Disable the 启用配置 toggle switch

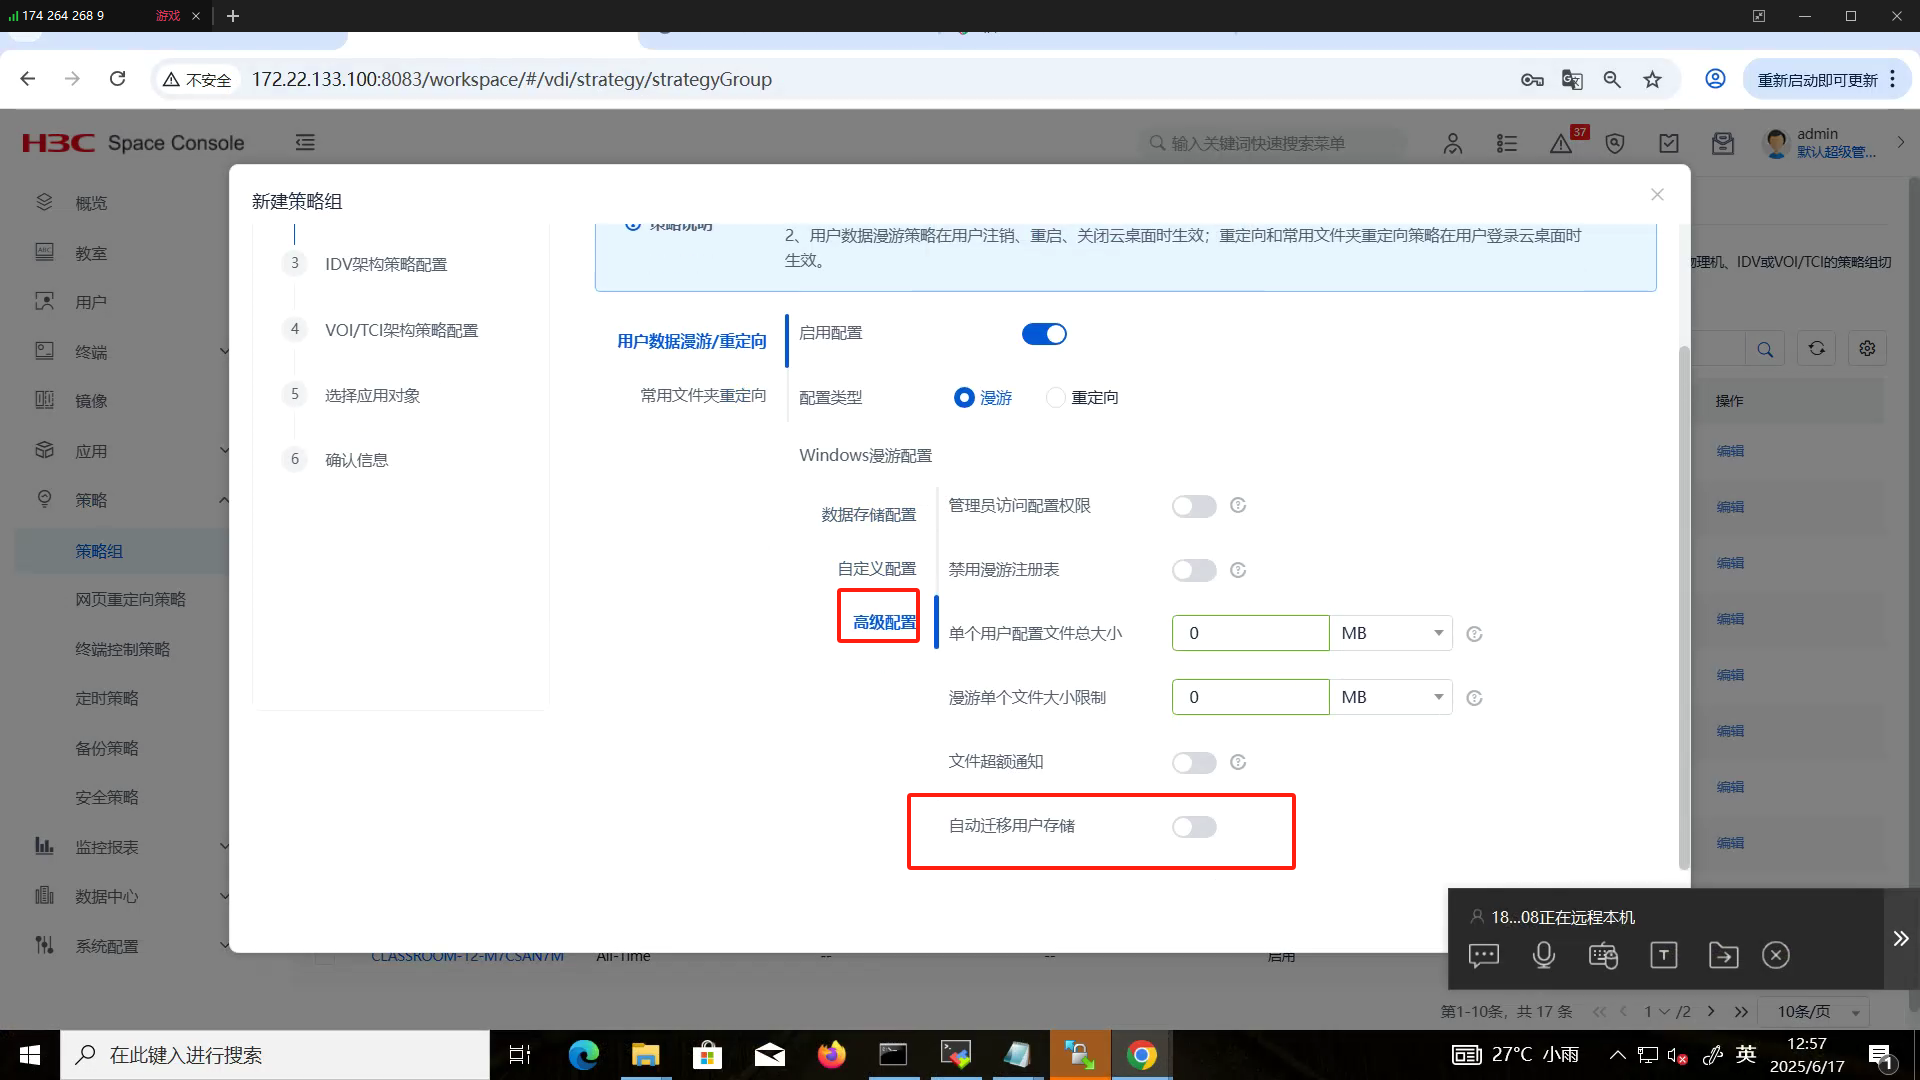(x=1044, y=334)
